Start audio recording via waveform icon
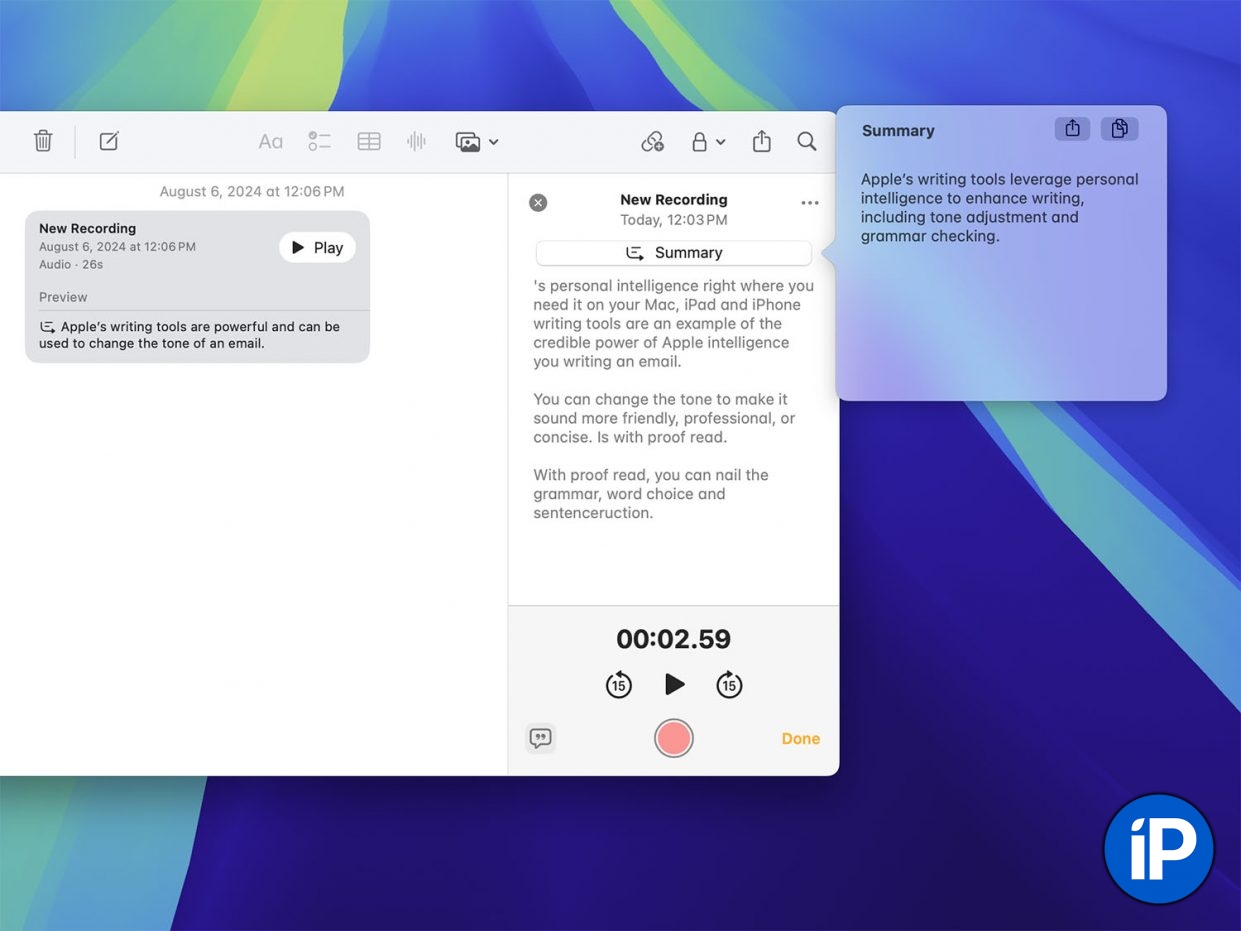 tap(417, 141)
